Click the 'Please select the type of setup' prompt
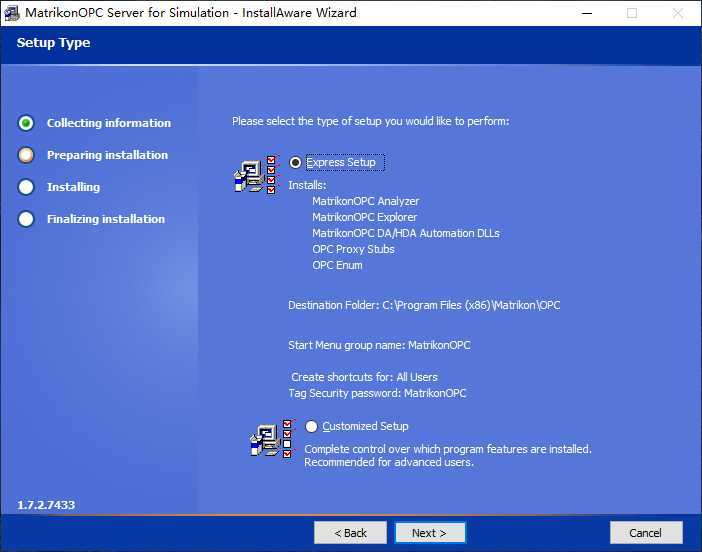702x552 pixels. (x=371, y=121)
